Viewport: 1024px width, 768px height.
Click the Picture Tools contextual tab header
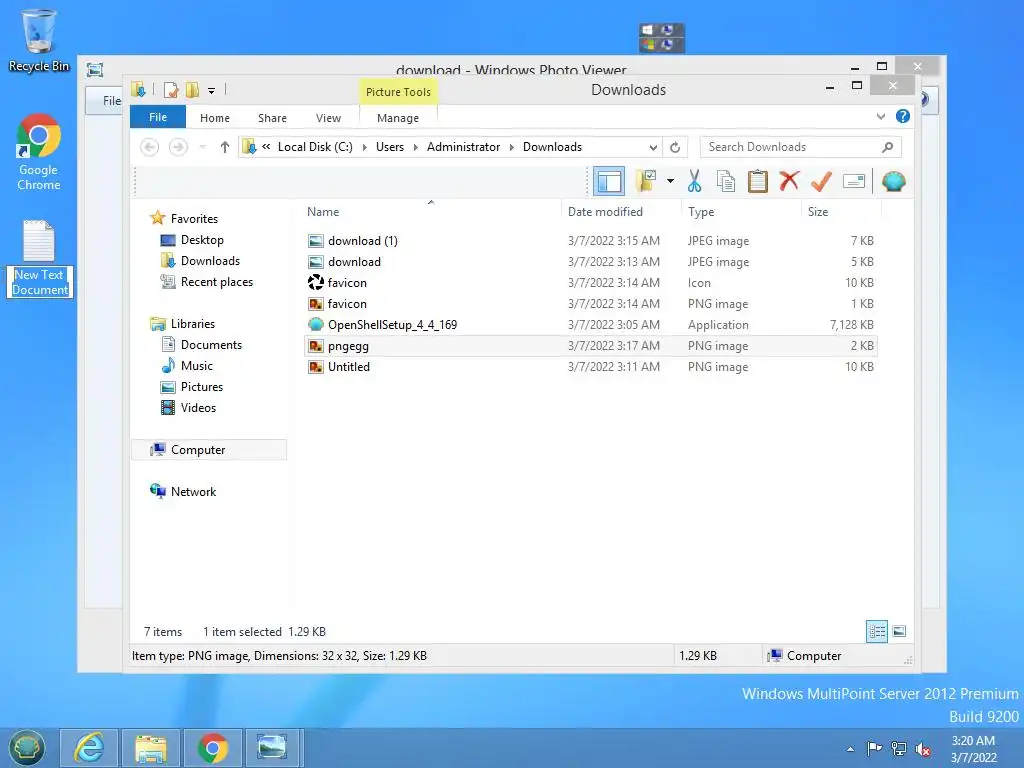(398, 91)
